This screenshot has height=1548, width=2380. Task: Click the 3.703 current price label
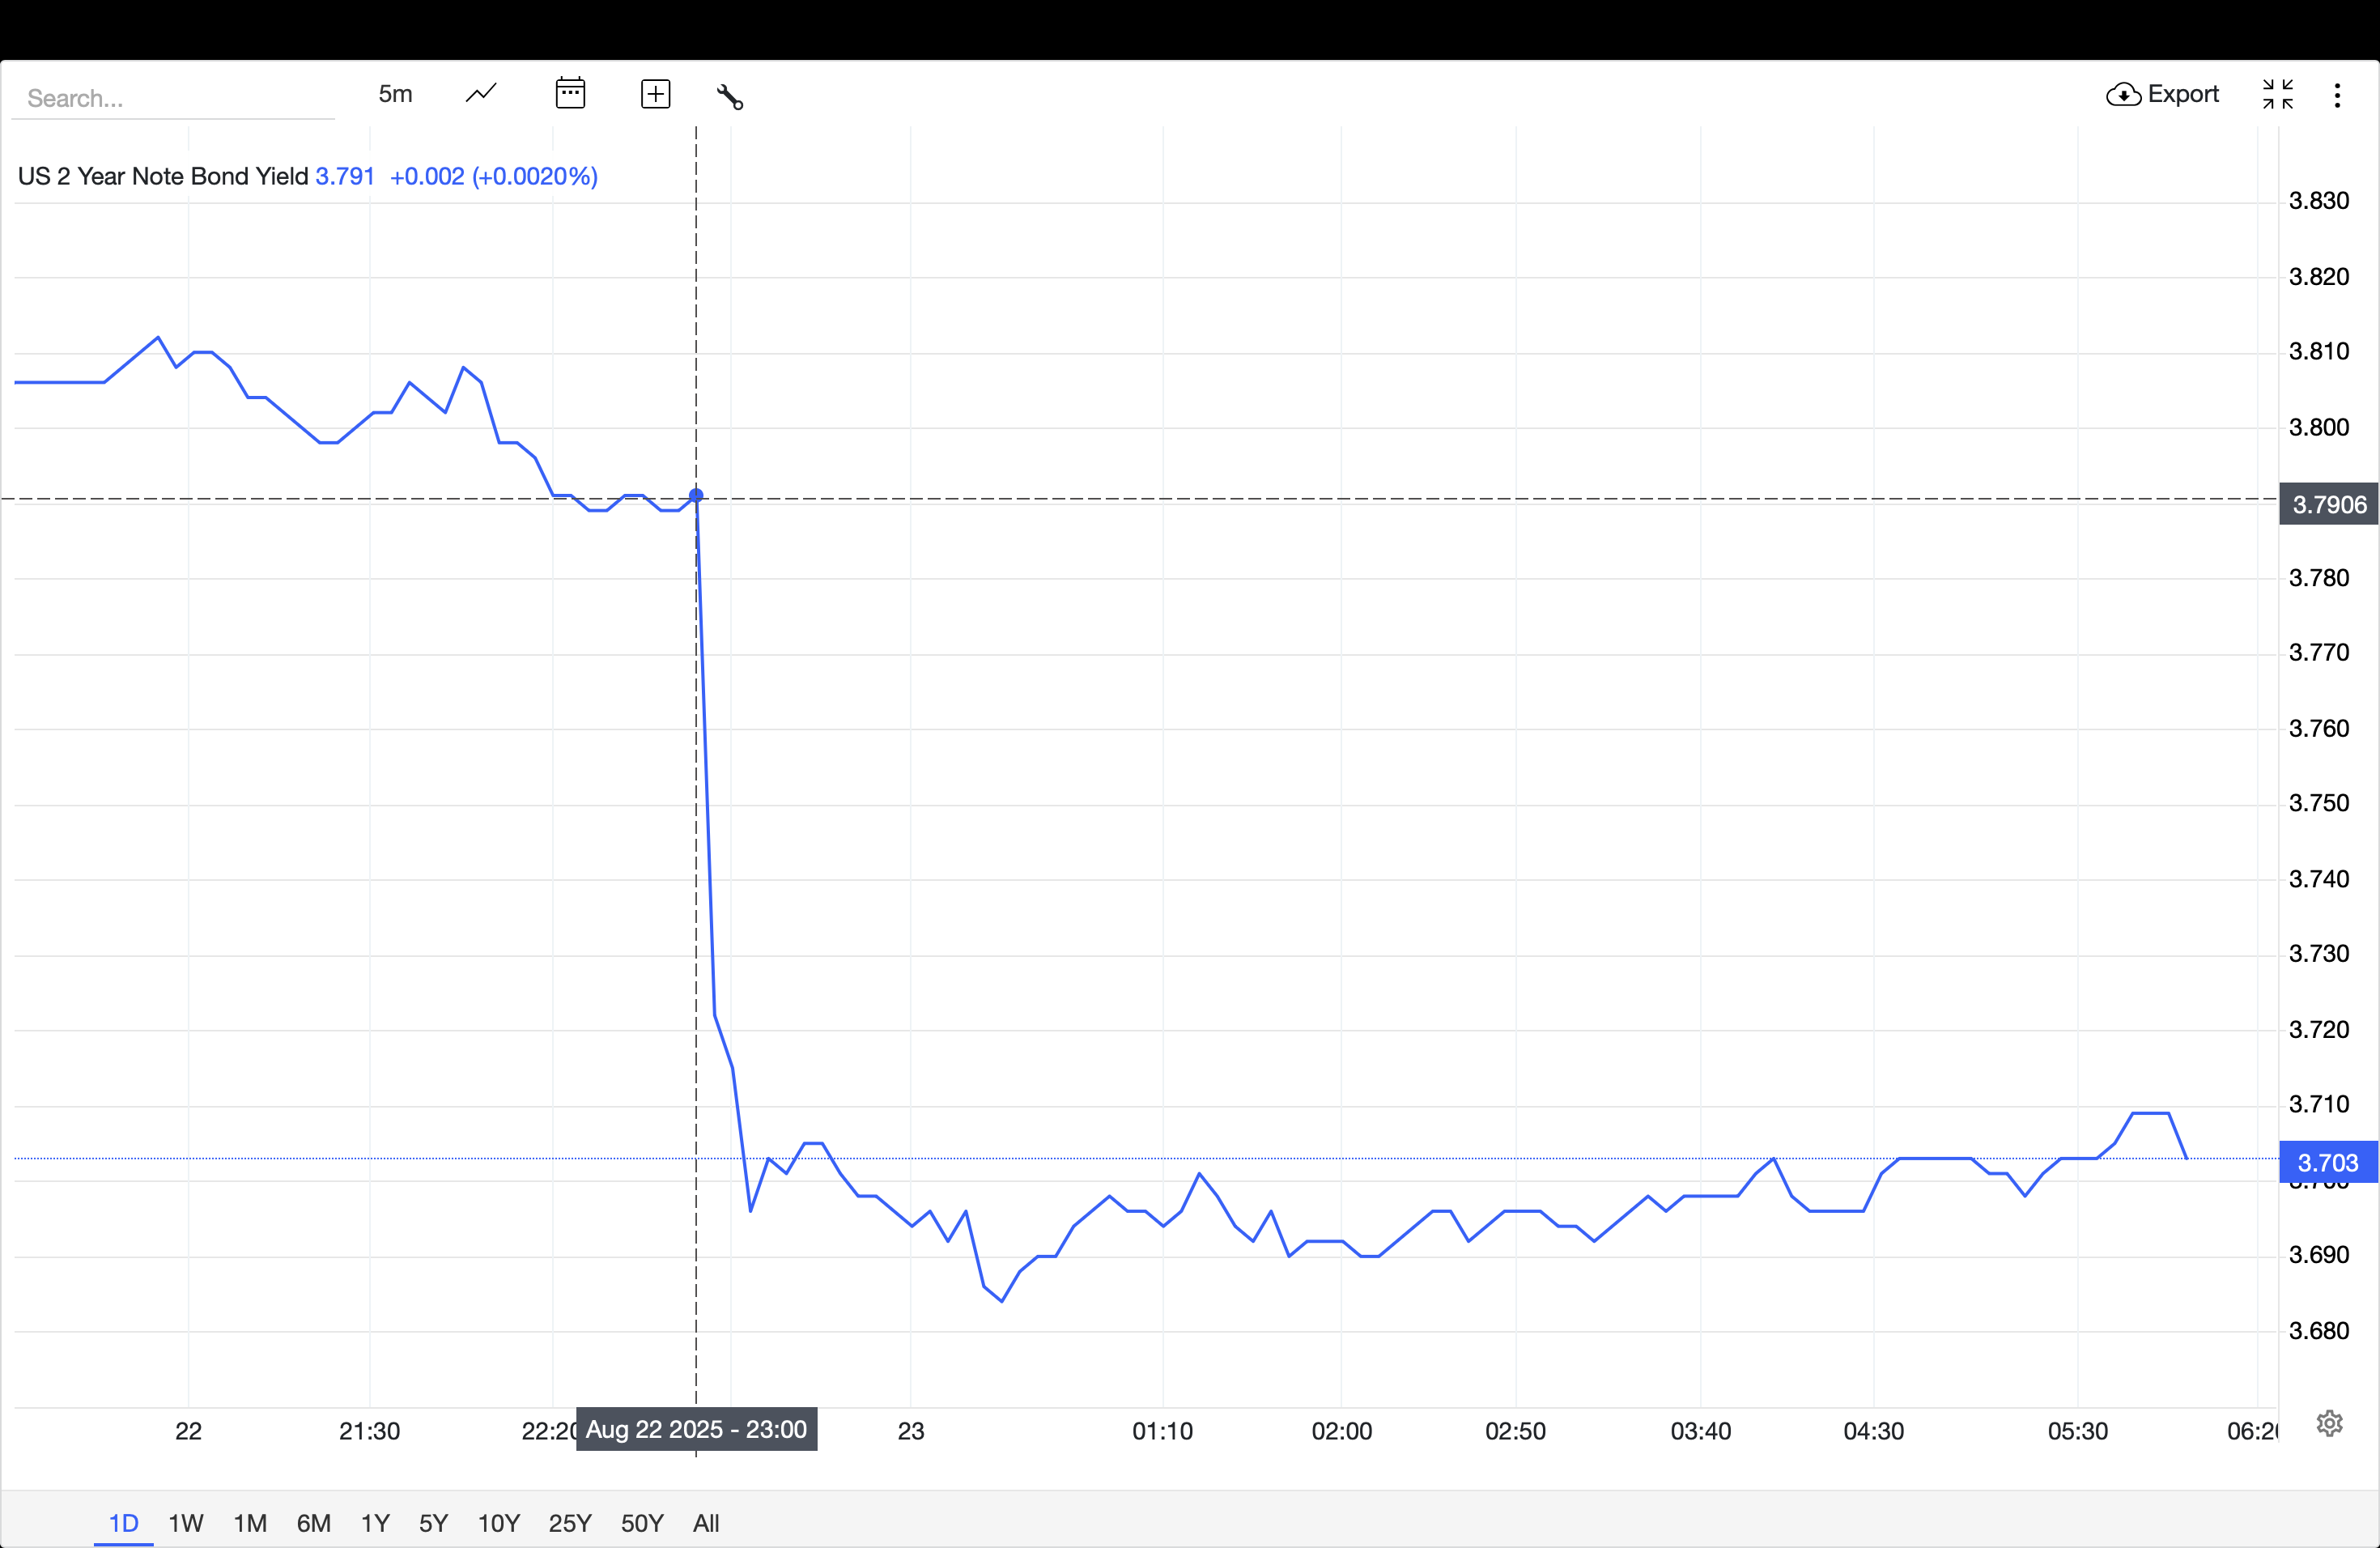click(x=2327, y=1162)
